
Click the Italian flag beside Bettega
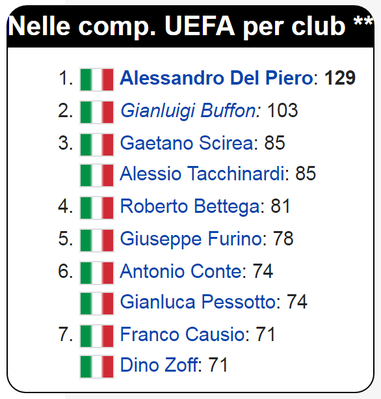[97, 208]
